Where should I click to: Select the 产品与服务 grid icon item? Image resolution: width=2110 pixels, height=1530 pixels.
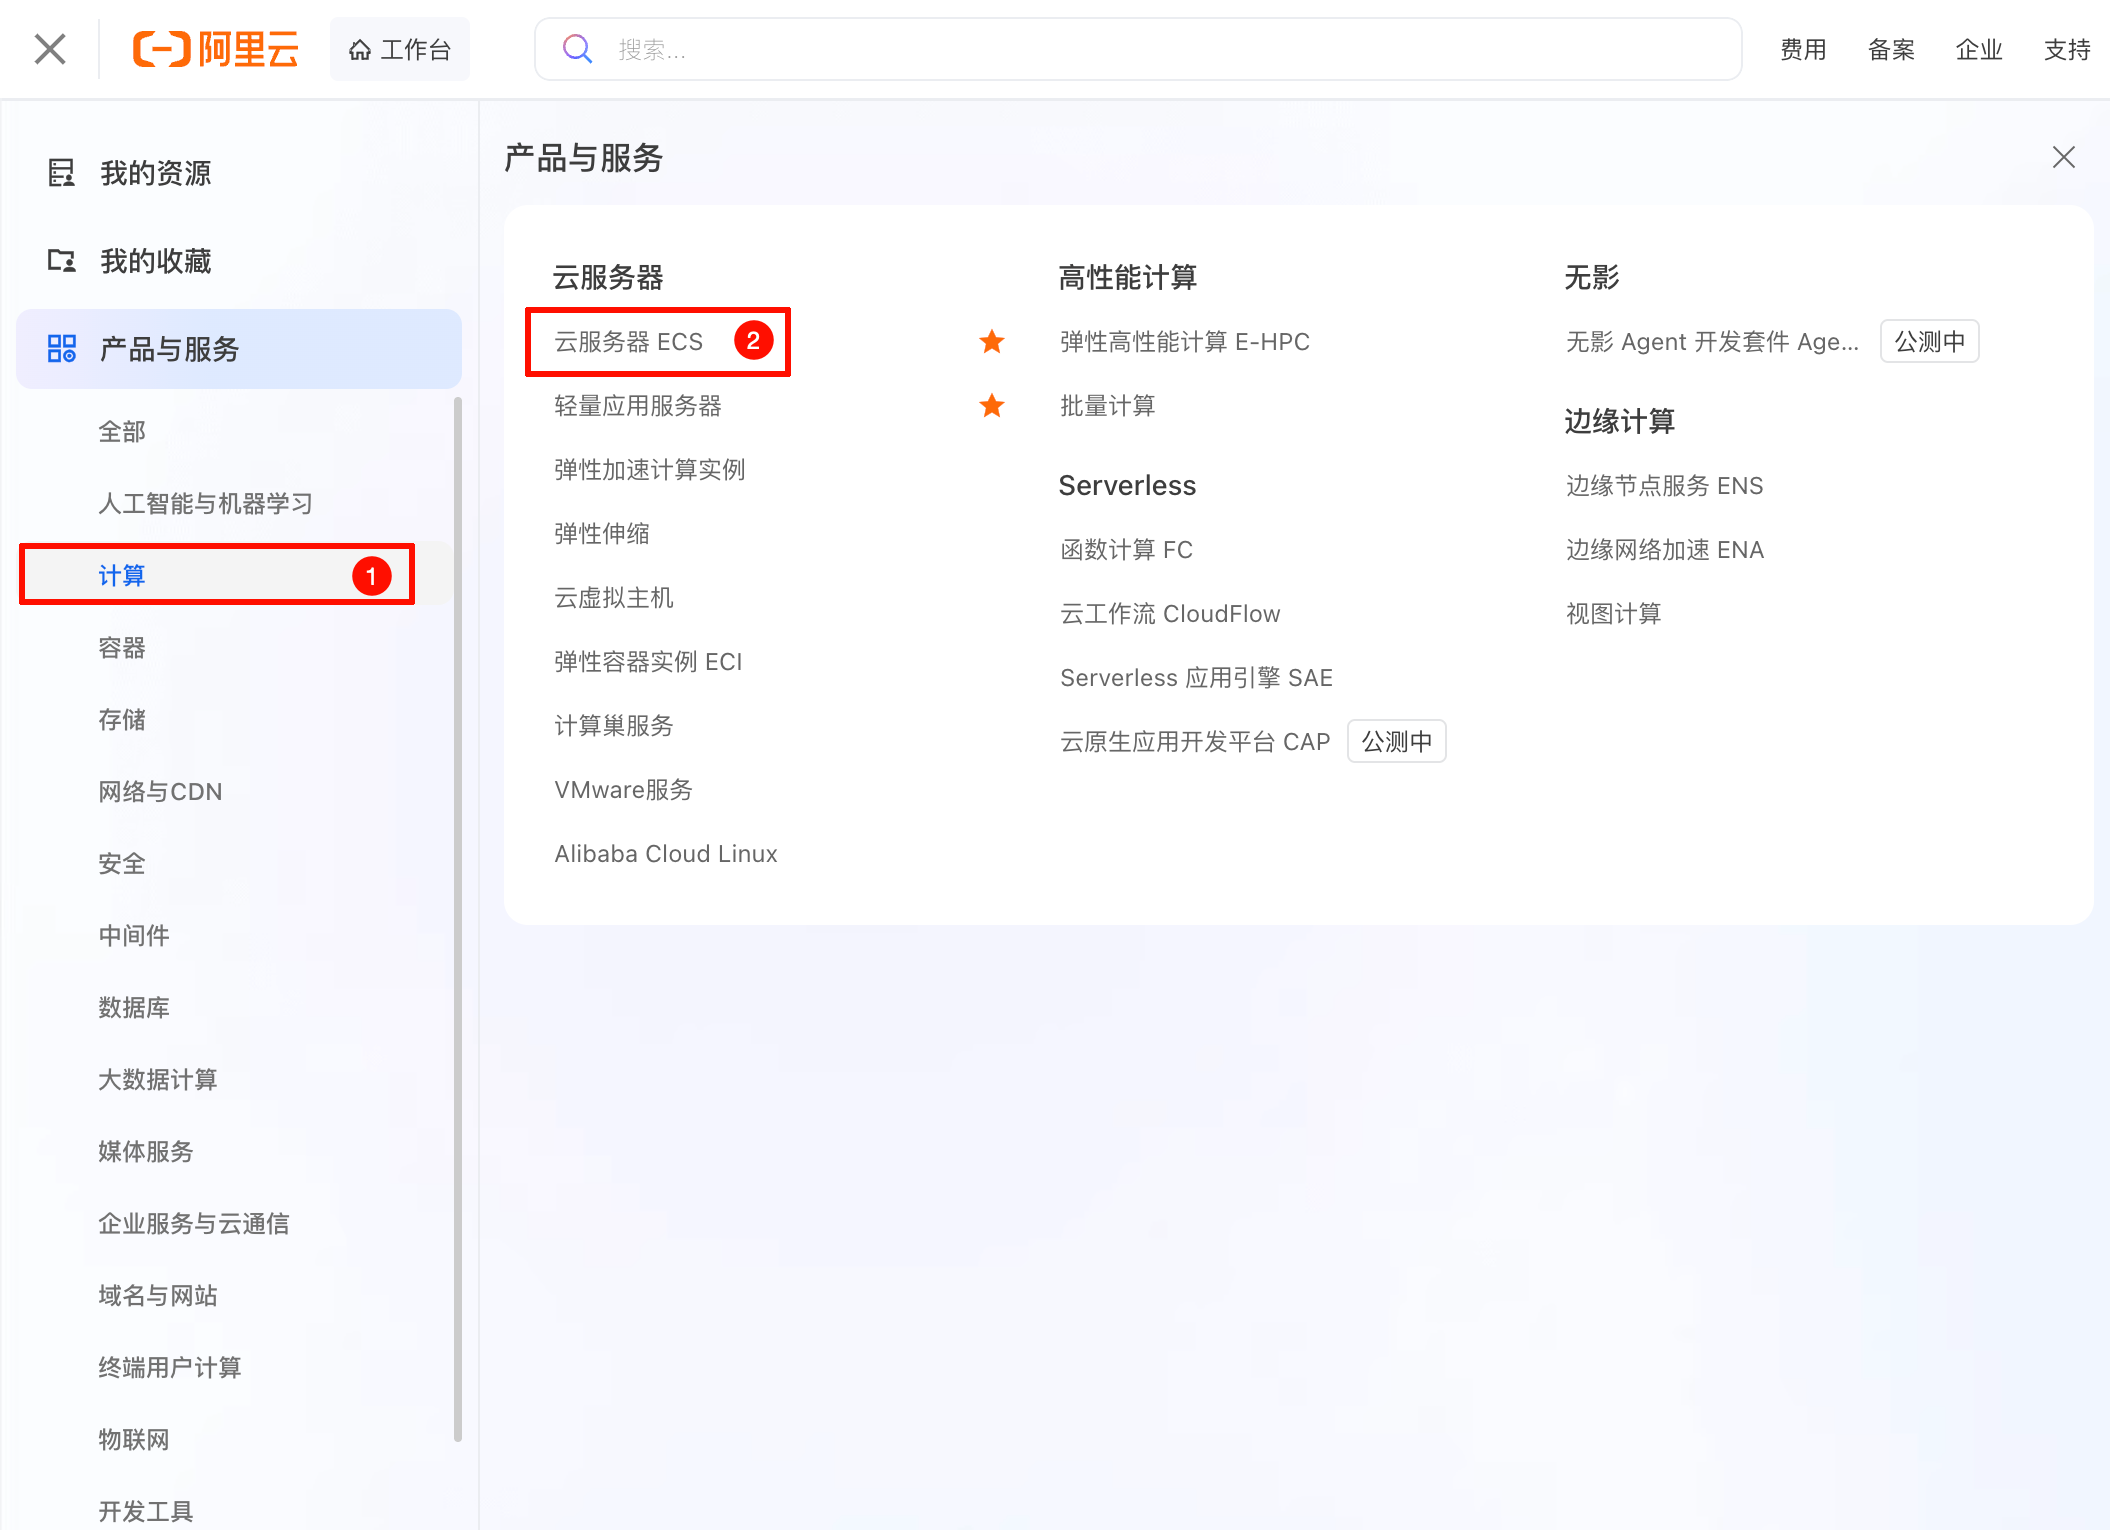coord(62,349)
